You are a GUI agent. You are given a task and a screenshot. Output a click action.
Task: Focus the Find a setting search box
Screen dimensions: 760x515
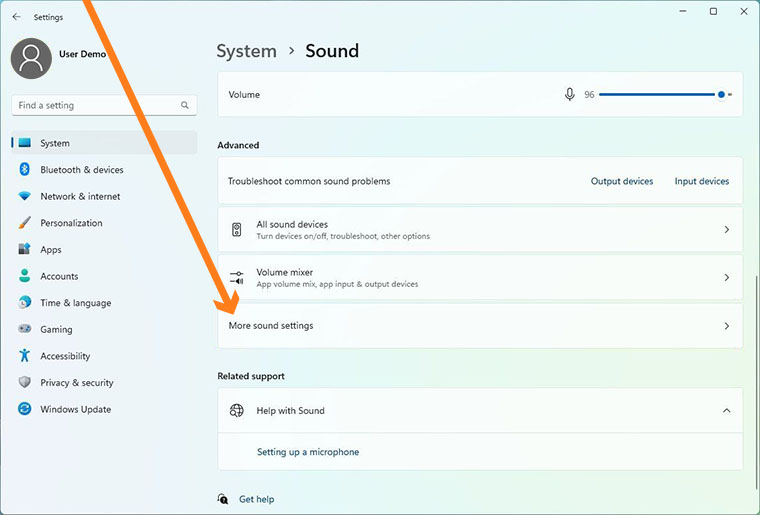click(x=104, y=105)
